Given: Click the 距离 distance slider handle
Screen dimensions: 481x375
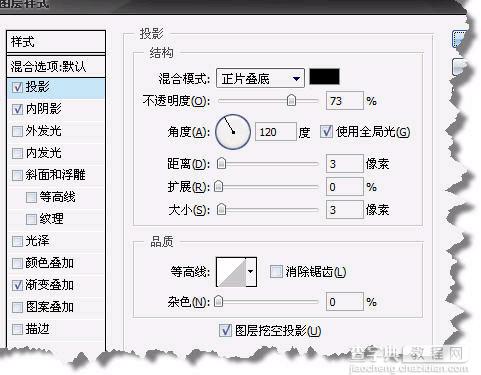Looking at the screenshot, I should click(221, 163).
